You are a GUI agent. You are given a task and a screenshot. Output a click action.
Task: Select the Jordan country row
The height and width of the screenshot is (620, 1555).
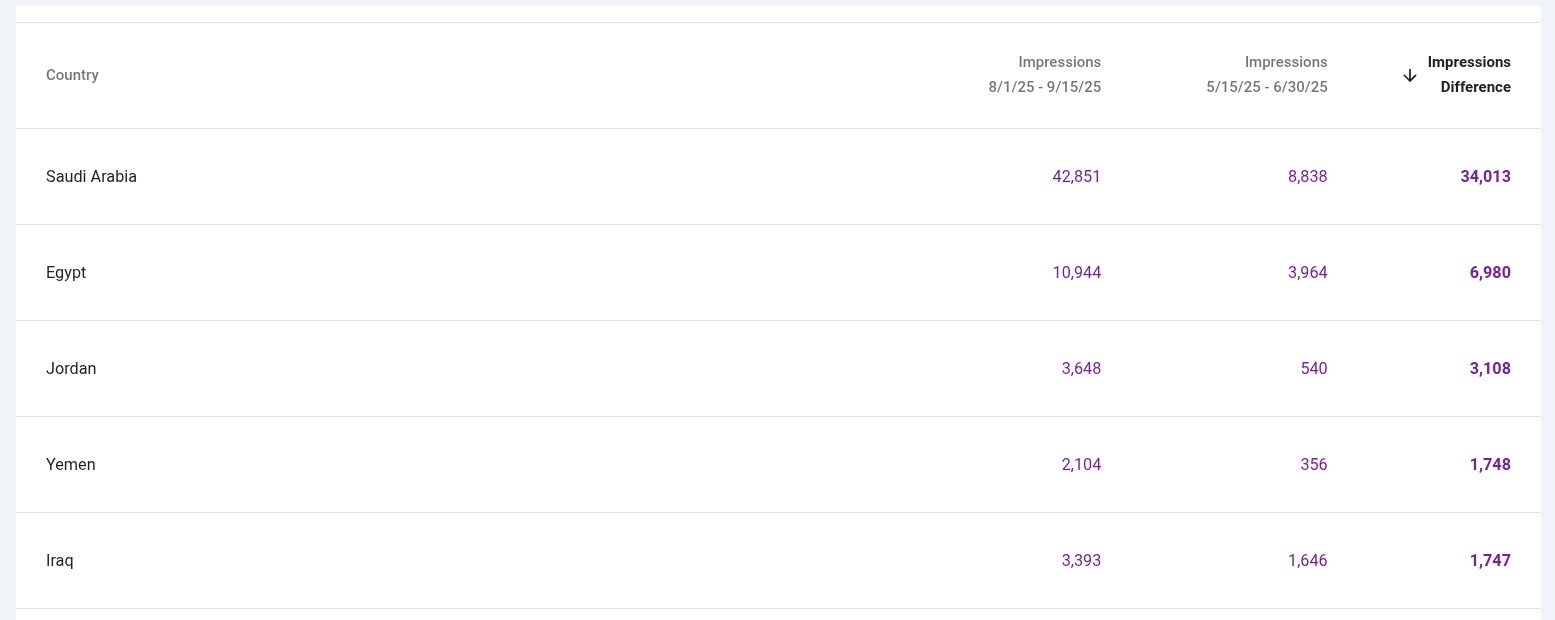(71, 369)
